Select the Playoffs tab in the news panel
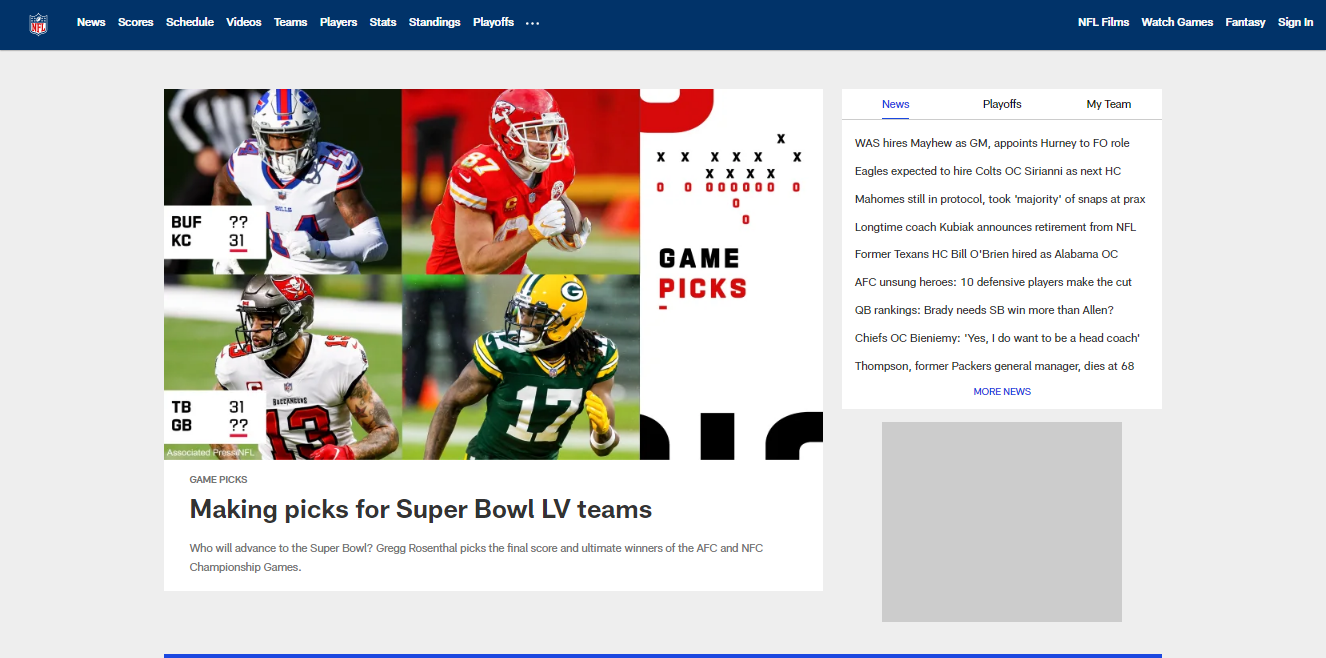This screenshot has height=658, width=1326. point(1002,104)
